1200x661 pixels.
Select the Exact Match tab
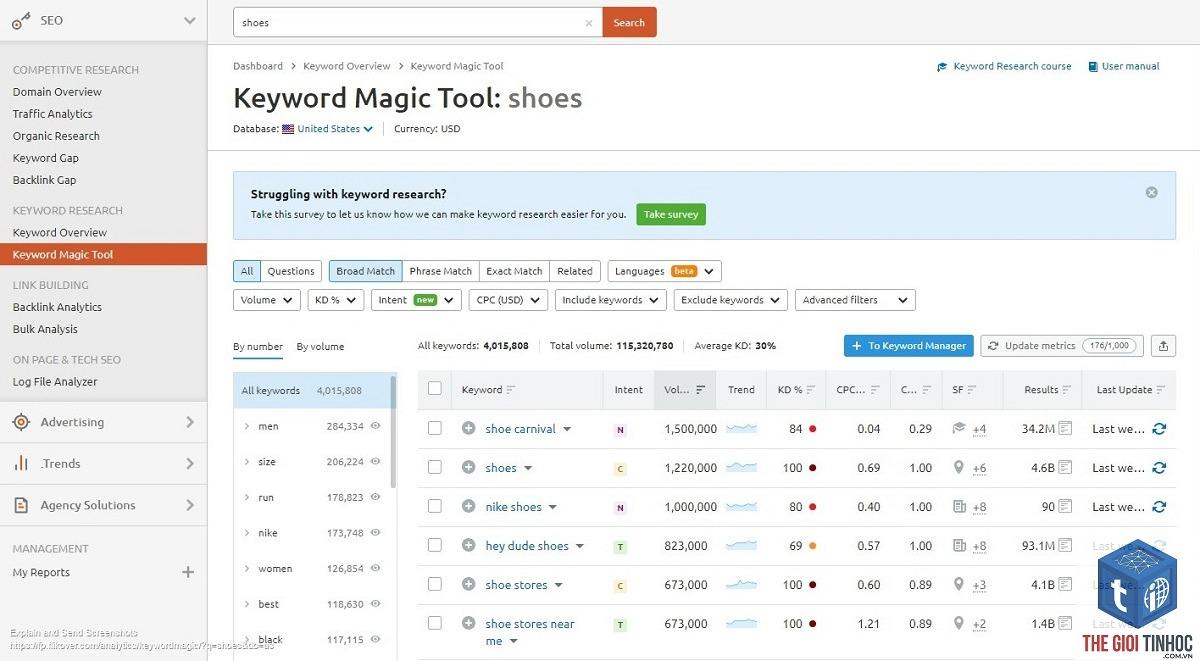[514, 271]
